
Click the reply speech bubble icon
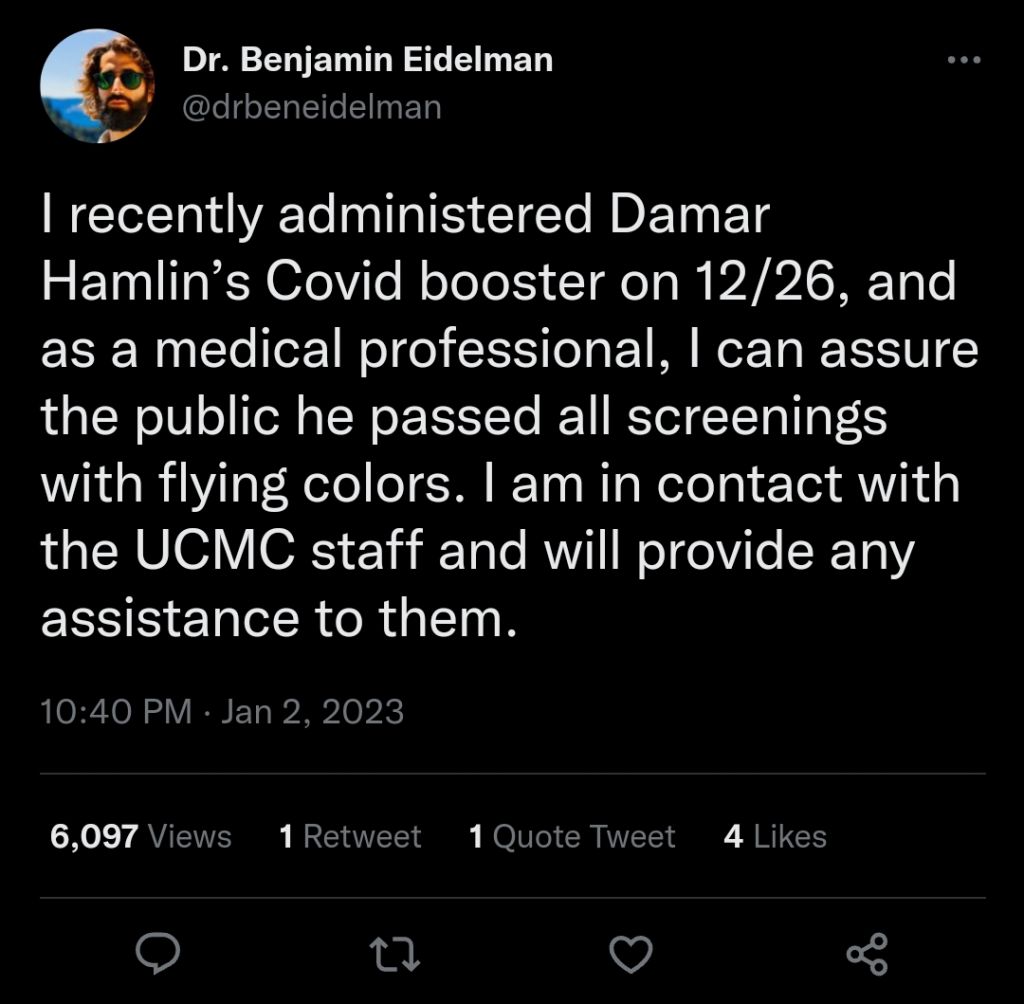[x=157, y=953]
